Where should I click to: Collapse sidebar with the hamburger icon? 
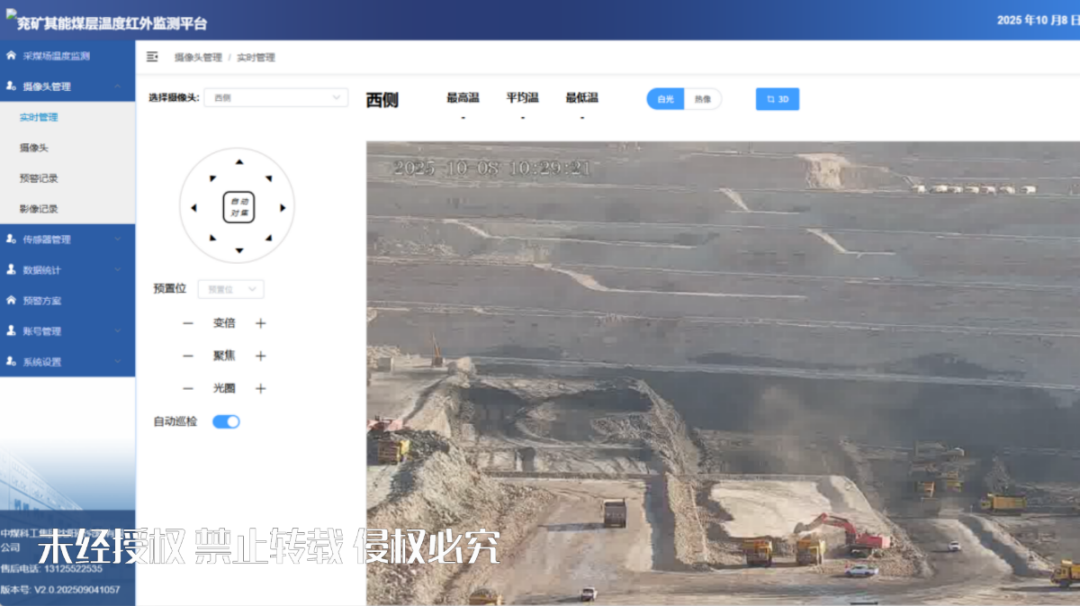click(x=152, y=57)
